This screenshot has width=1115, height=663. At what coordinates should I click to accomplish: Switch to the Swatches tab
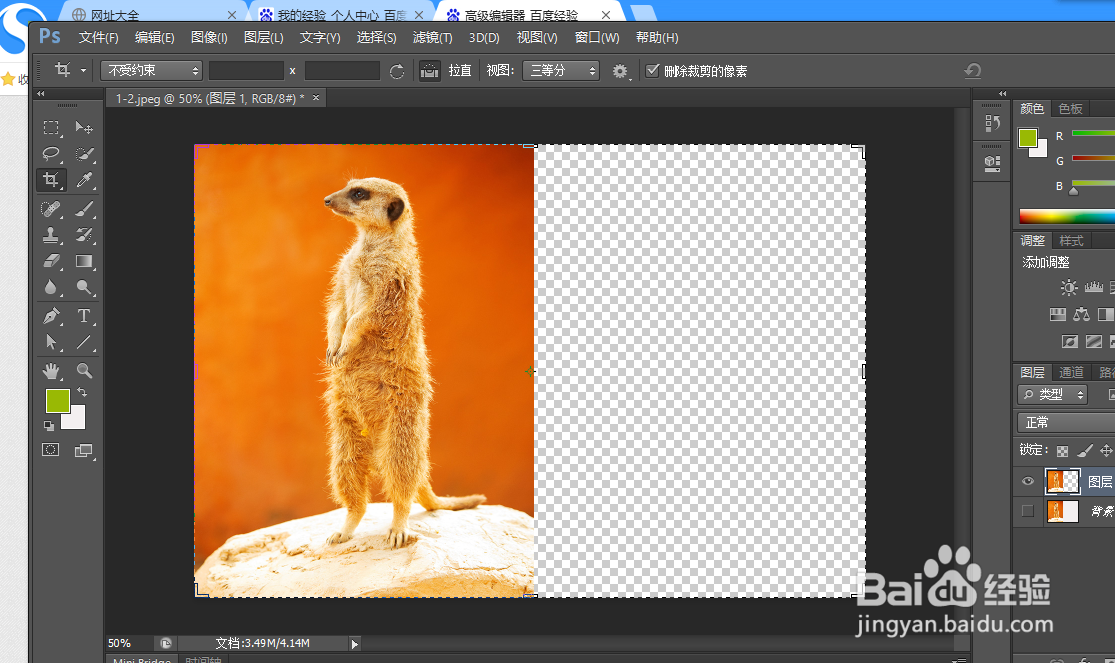pyautogui.click(x=1069, y=108)
